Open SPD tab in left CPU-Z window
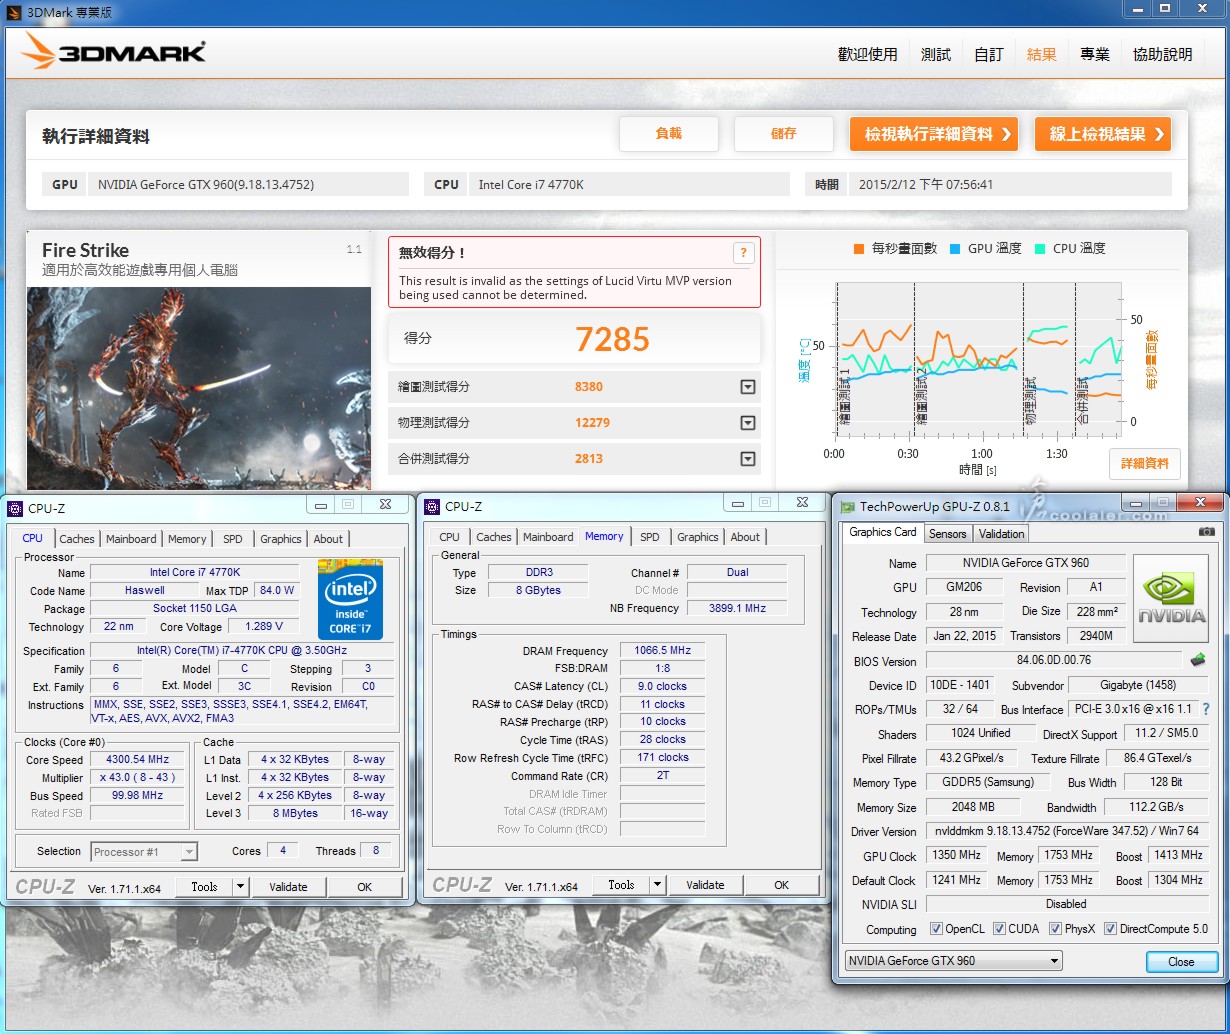1230x1034 pixels. [x=233, y=539]
